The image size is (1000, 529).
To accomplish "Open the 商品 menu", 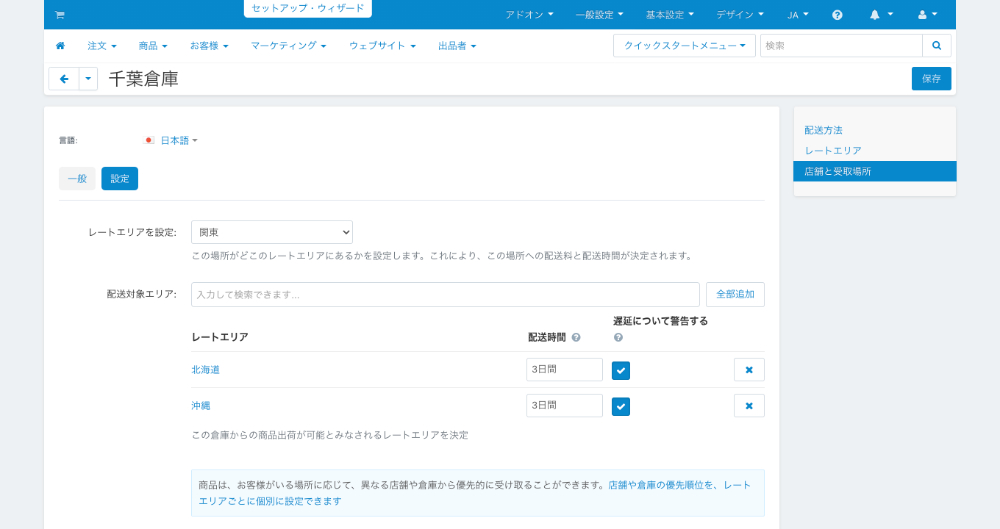I will coord(153,46).
